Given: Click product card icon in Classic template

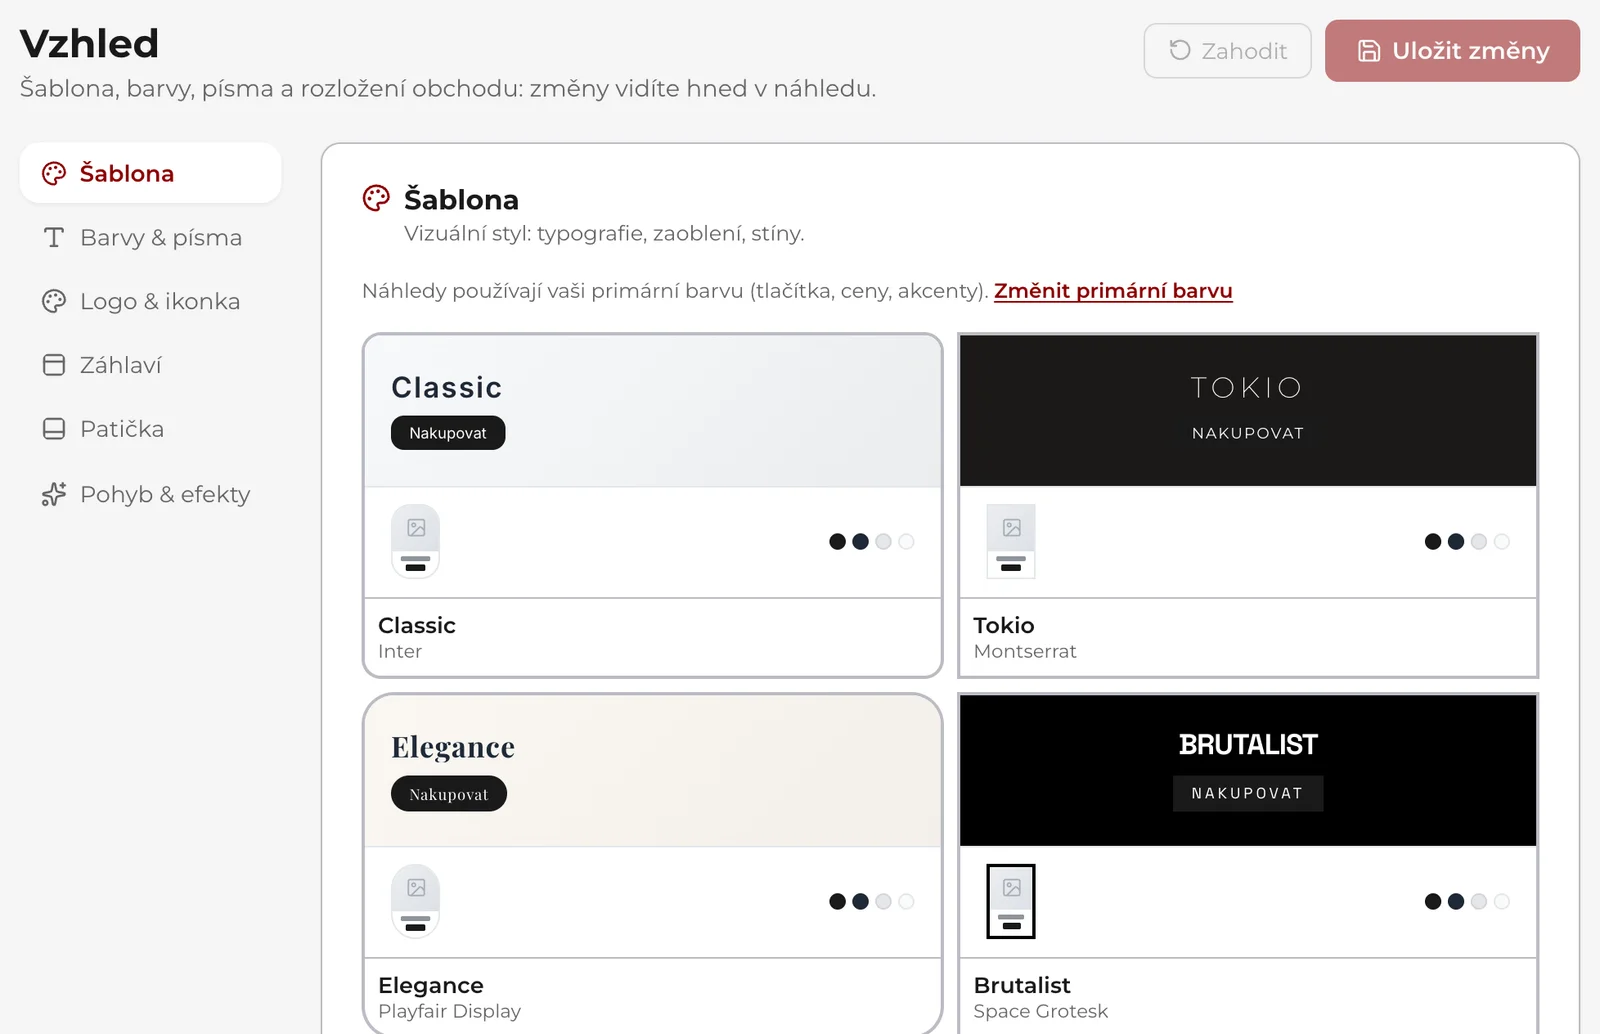Looking at the screenshot, I should [x=416, y=541].
